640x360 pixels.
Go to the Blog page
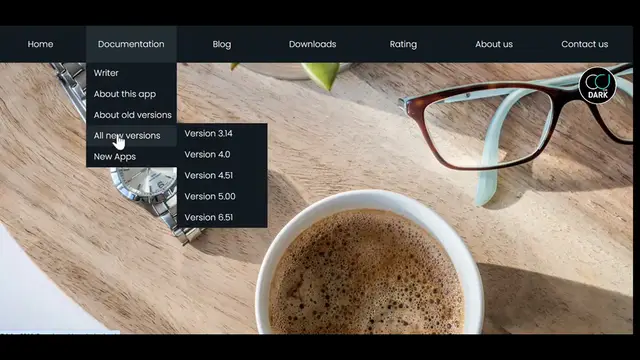click(222, 44)
